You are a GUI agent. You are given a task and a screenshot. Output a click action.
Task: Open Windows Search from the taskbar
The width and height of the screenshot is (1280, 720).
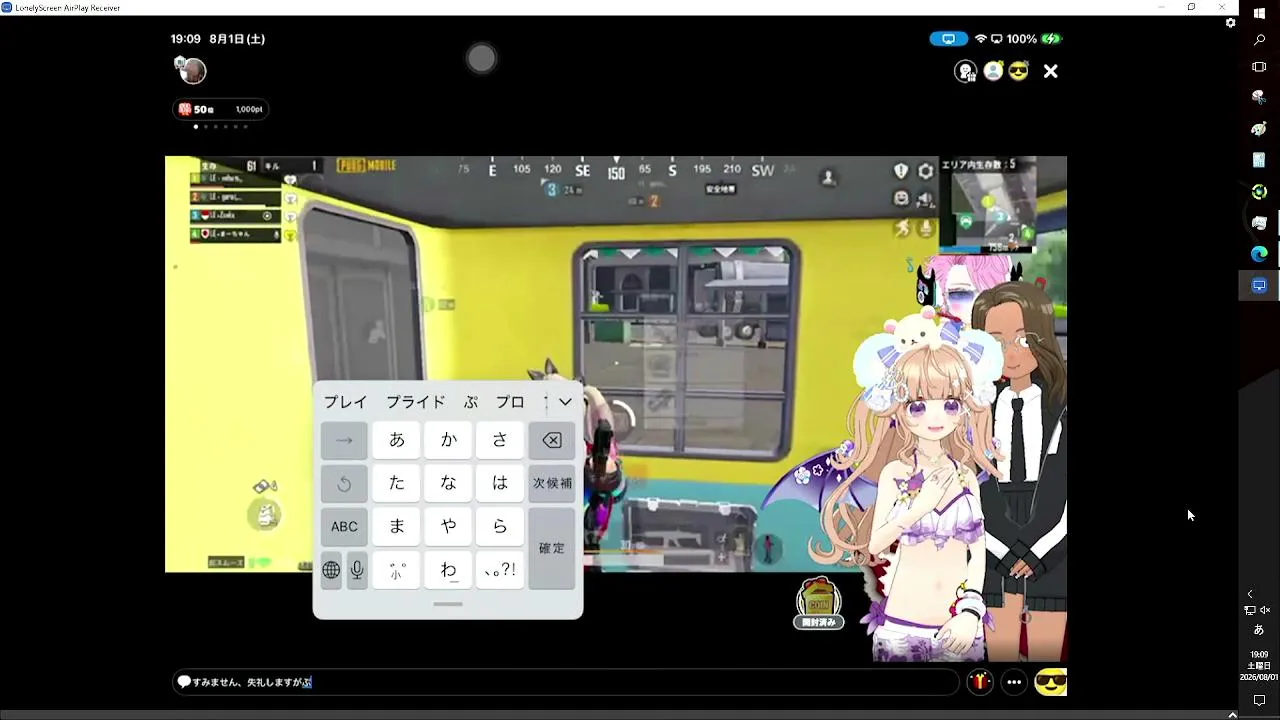click(1259, 40)
